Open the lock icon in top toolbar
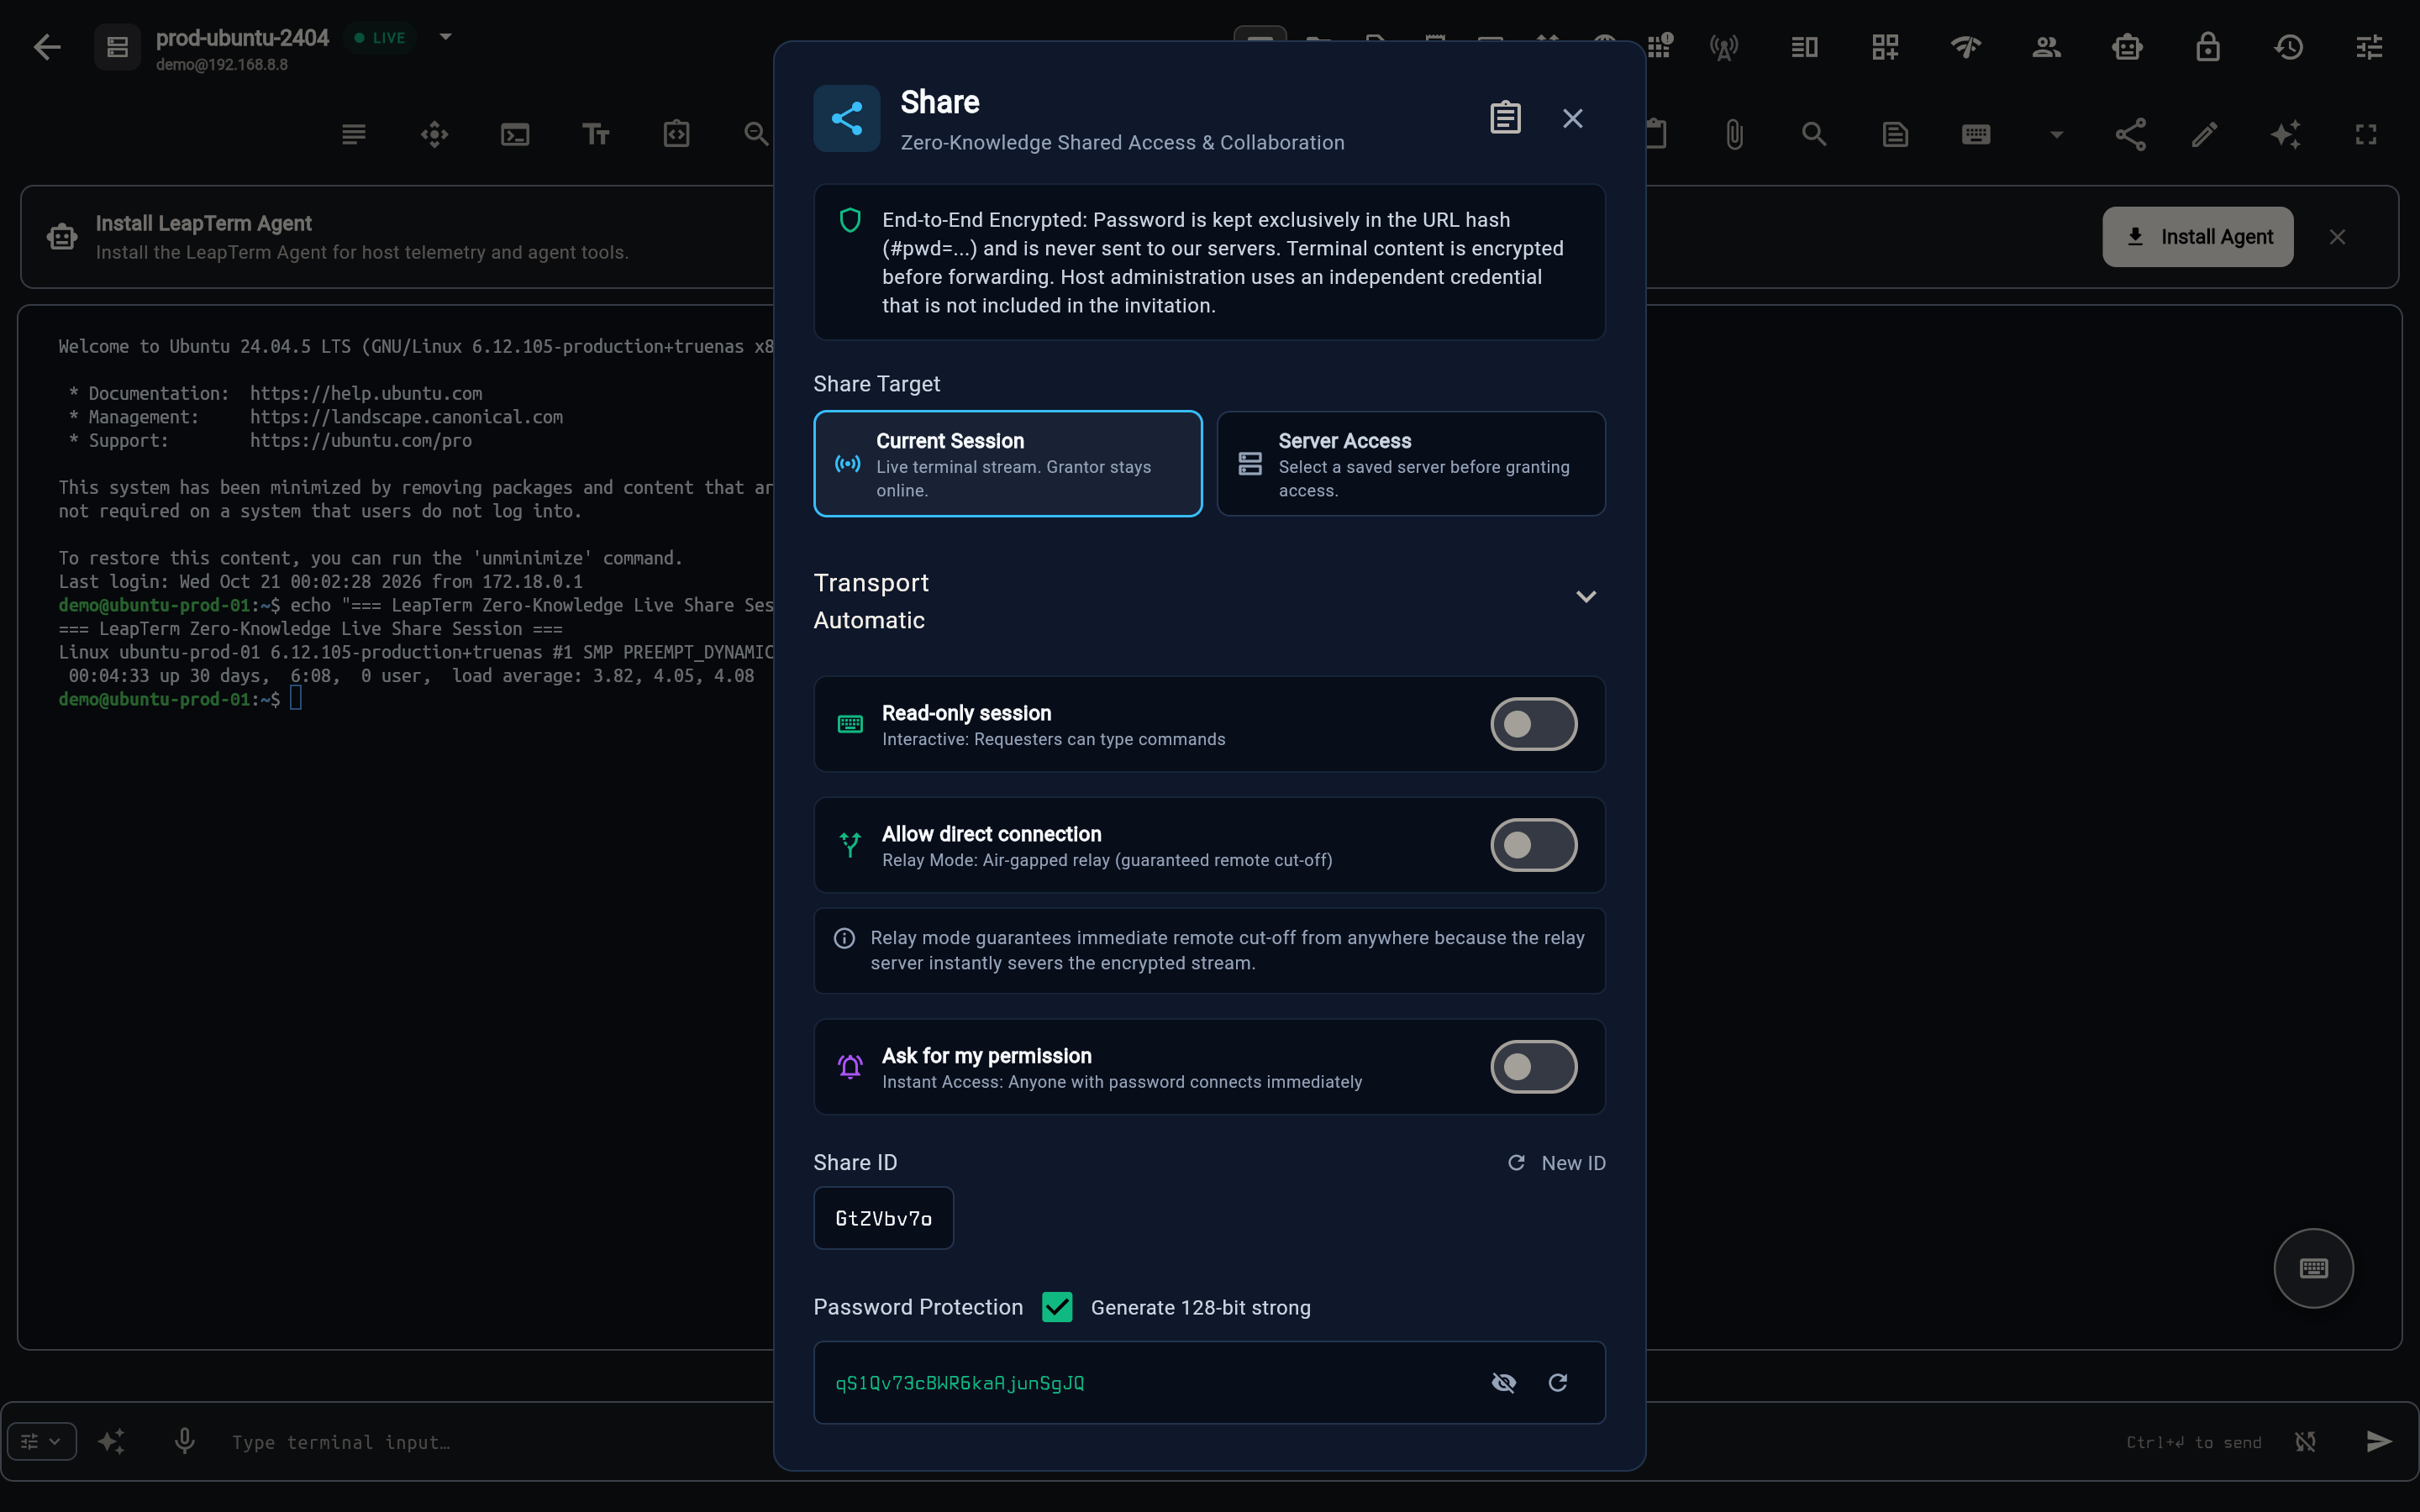2420x1512 pixels. point(2208,47)
